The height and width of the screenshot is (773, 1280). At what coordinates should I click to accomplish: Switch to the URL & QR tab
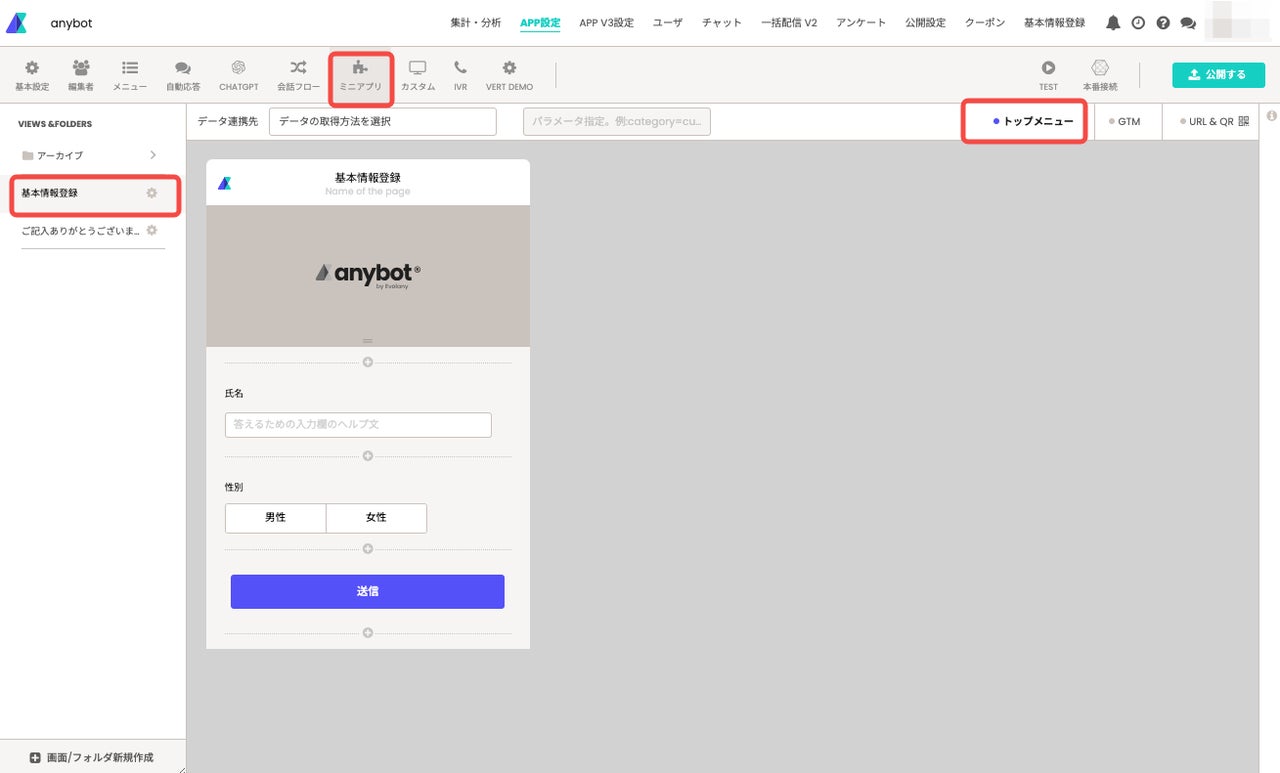tap(1211, 121)
